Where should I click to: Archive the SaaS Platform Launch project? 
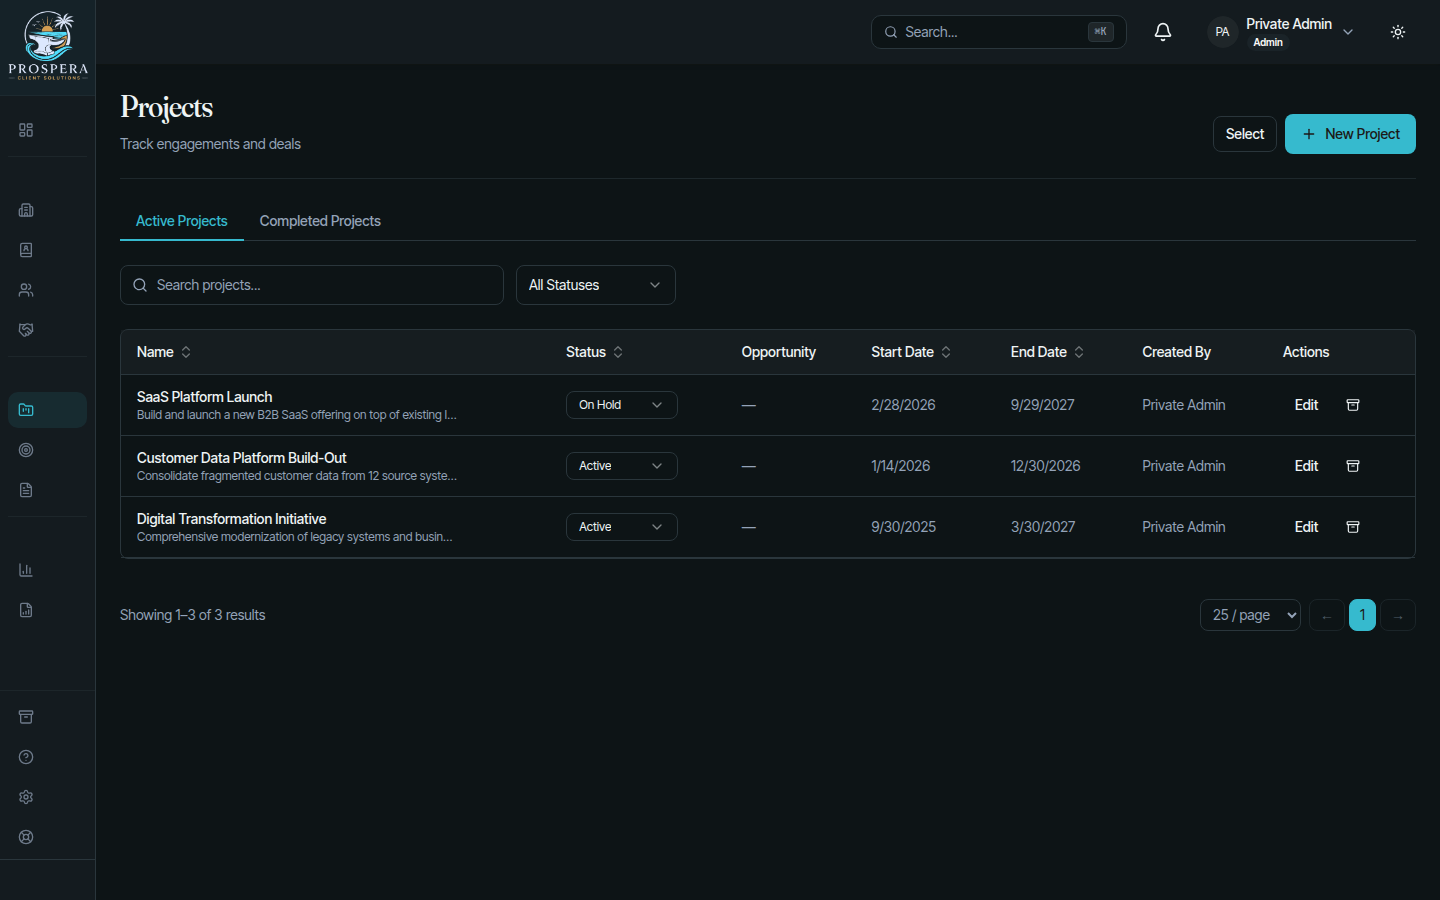click(x=1353, y=405)
